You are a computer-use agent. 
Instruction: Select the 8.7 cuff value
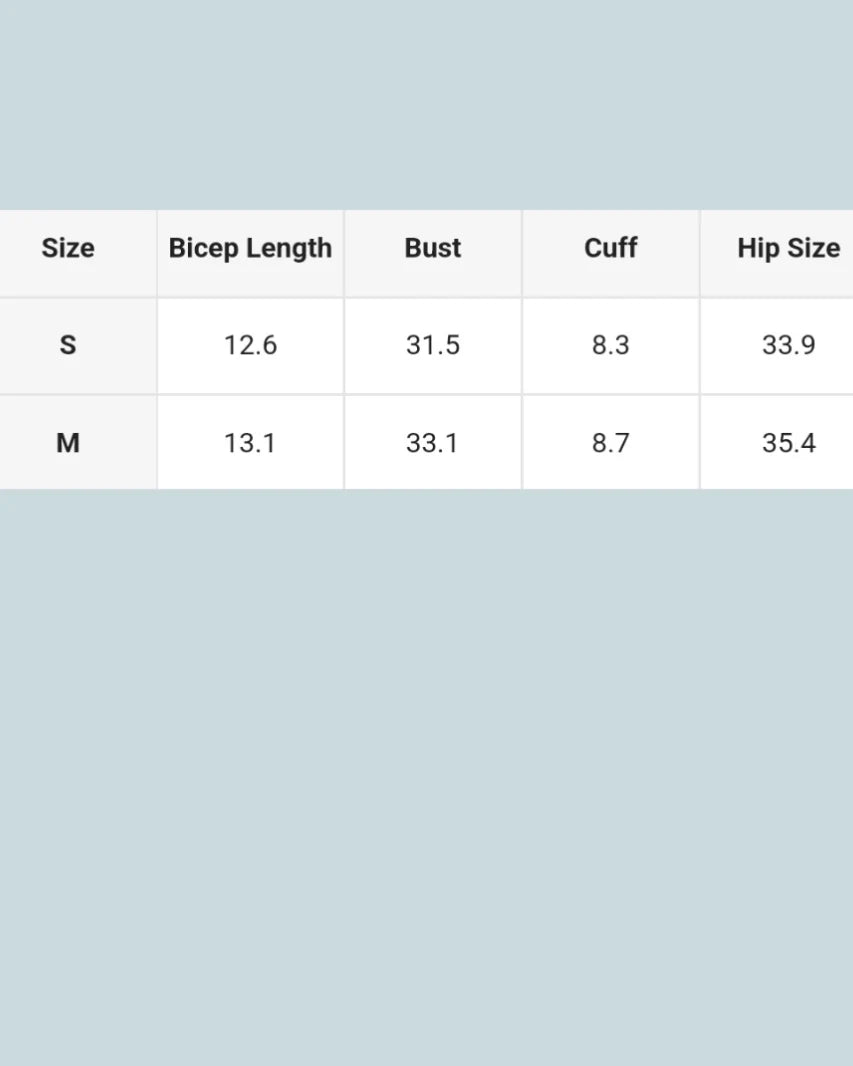click(610, 442)
